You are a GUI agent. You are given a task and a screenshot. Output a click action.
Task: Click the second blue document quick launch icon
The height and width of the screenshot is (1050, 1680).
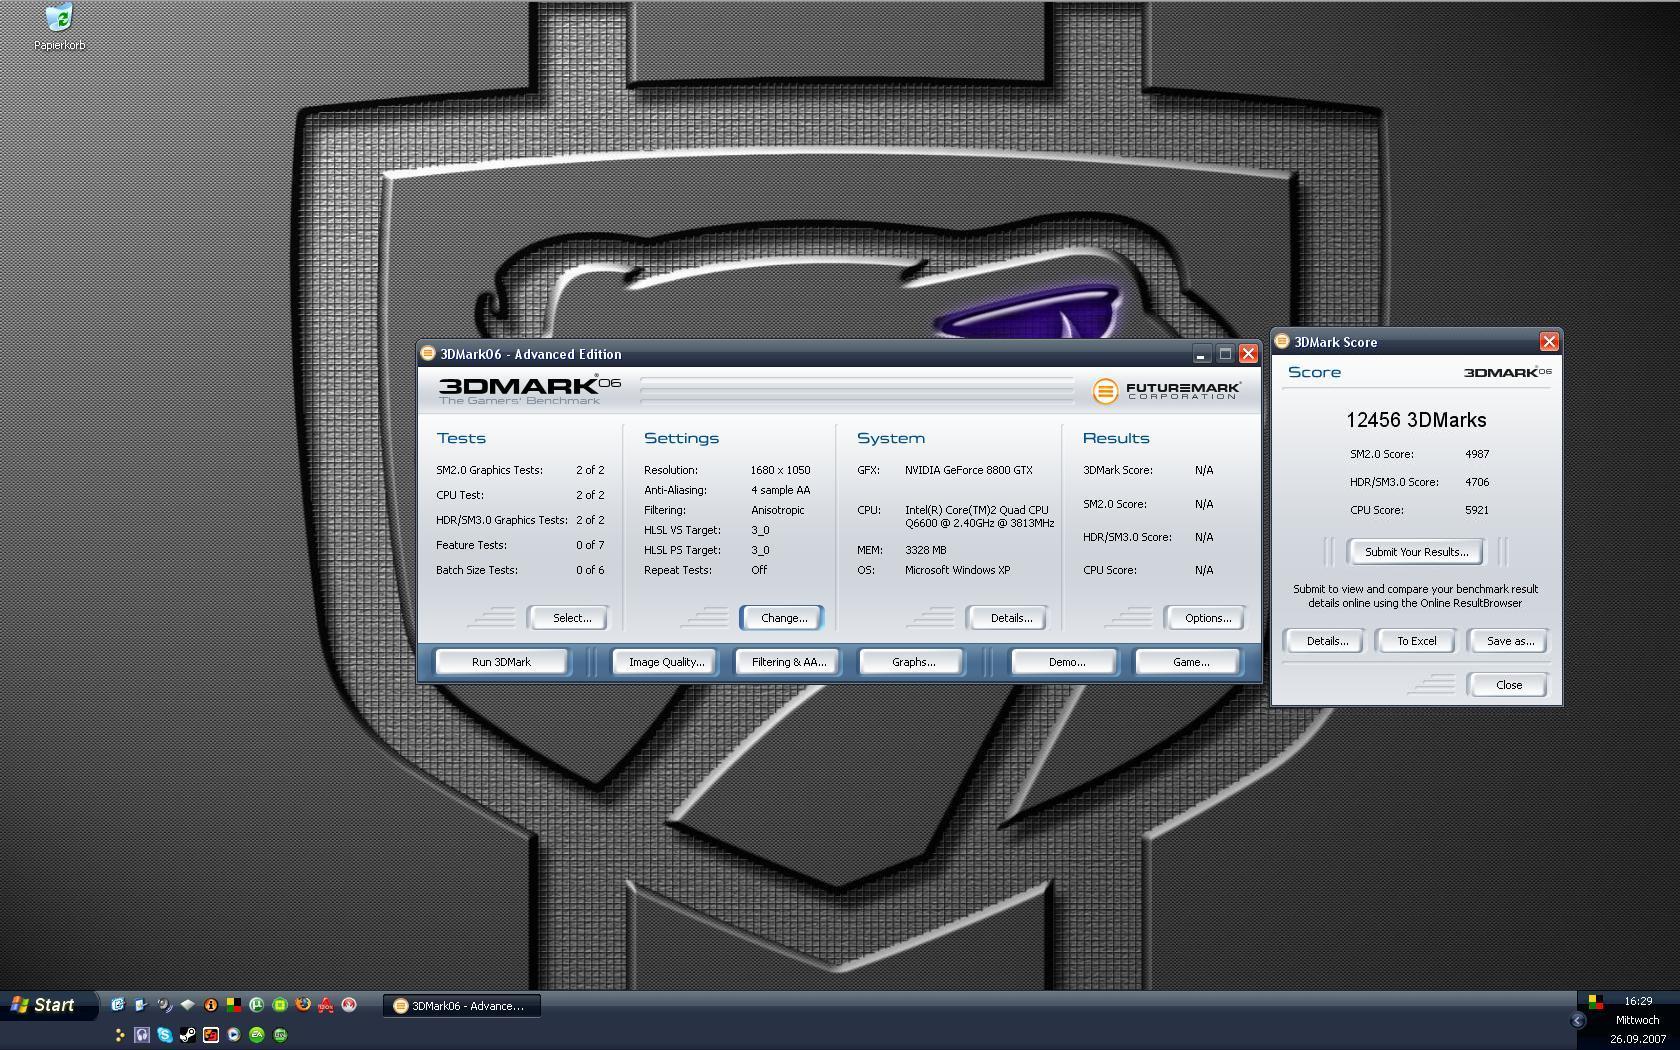(x=141, y=1004)
